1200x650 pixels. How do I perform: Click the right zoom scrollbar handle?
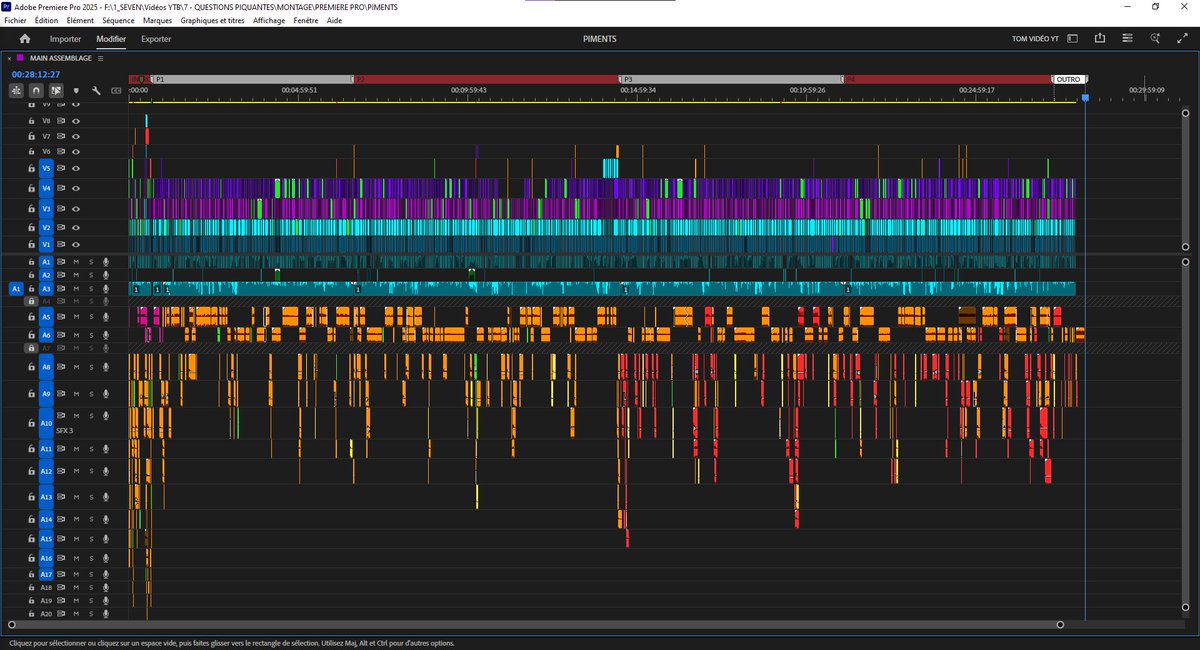pyautogui.click(x=1061, y=625)
